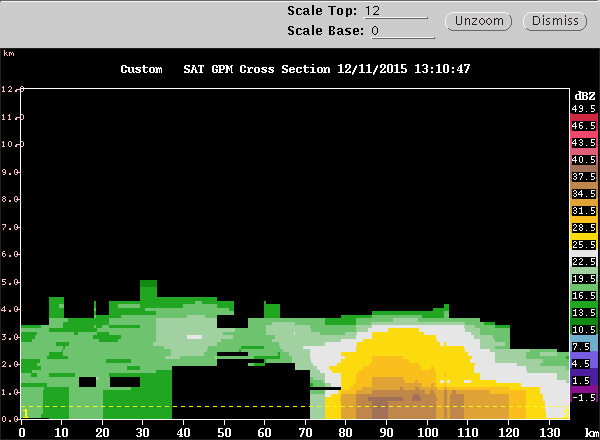
Task: Click the Scale Top label
Action: (x=322, y=11)
